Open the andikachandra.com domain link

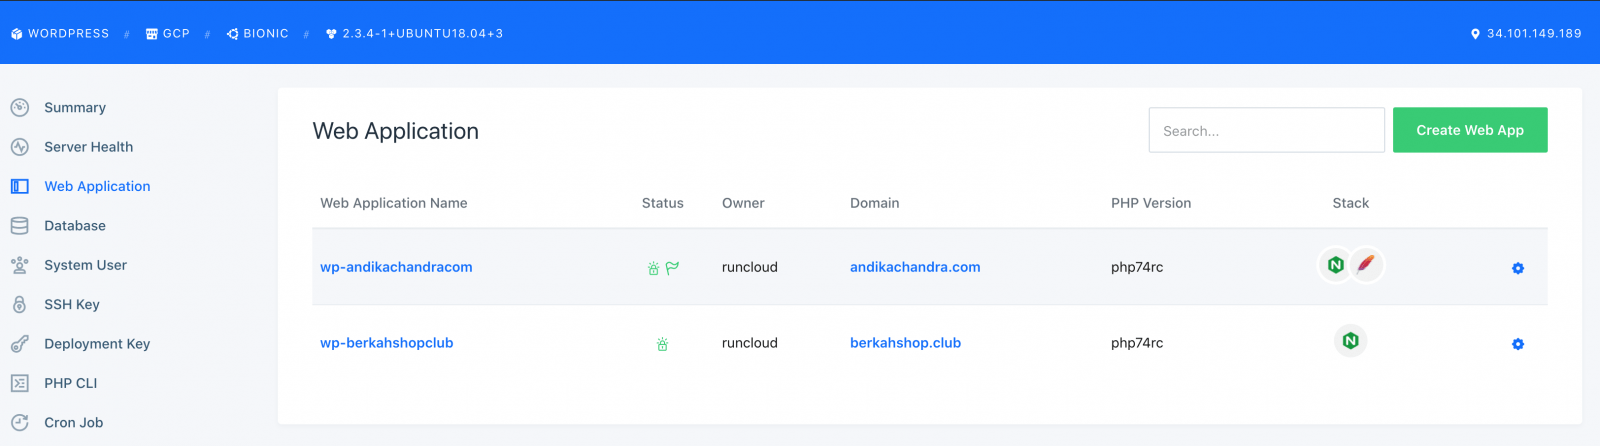pyautogui.click(x=915, y=267)
